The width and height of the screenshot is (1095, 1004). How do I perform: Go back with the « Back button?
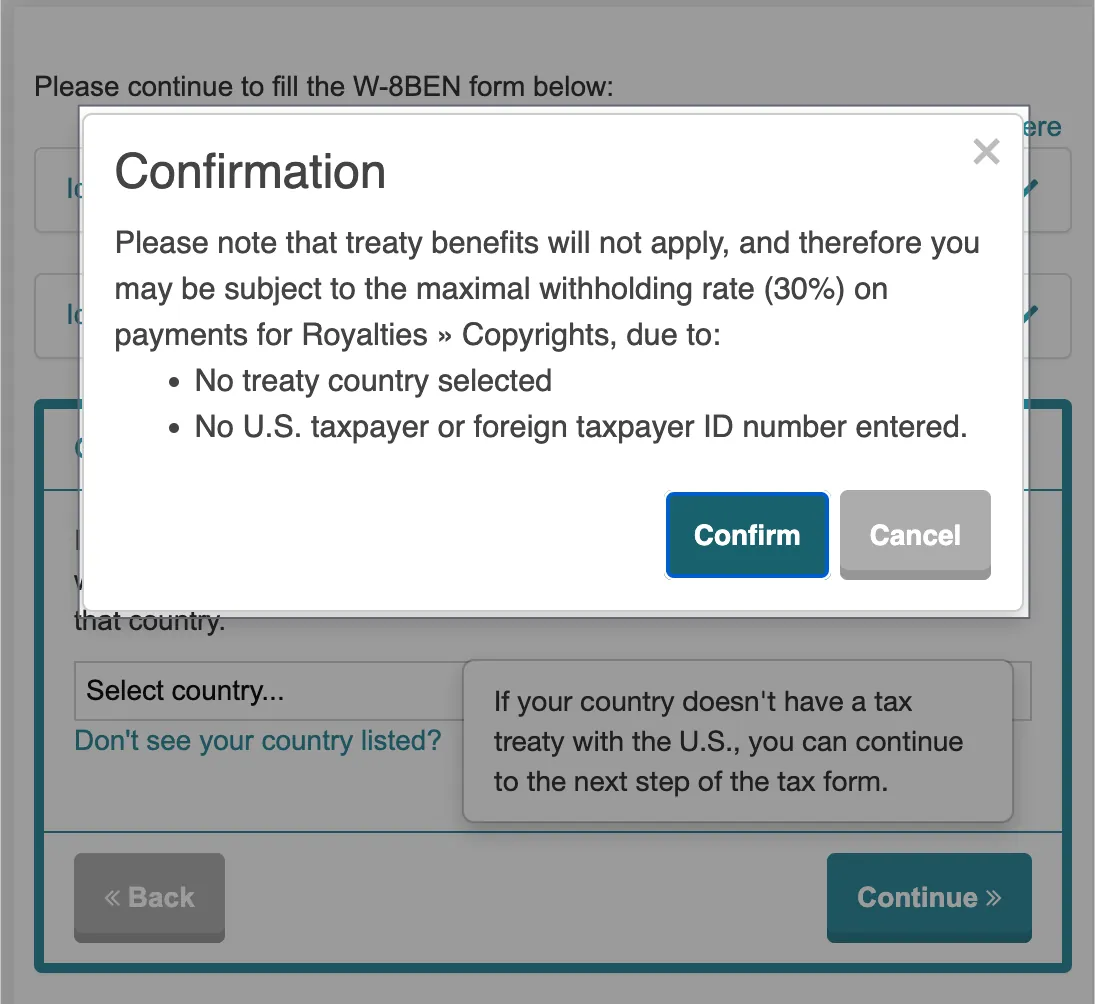point(149,897)
